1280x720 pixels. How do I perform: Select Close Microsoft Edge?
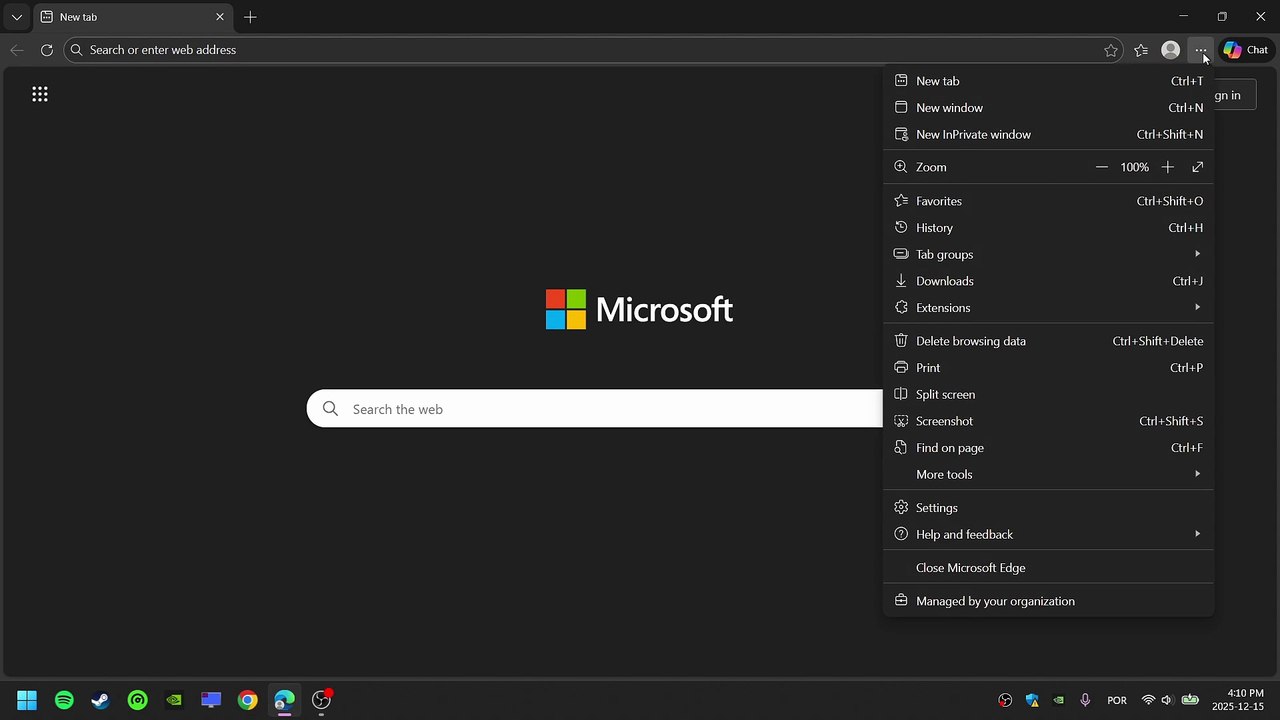click(1048, 568)
